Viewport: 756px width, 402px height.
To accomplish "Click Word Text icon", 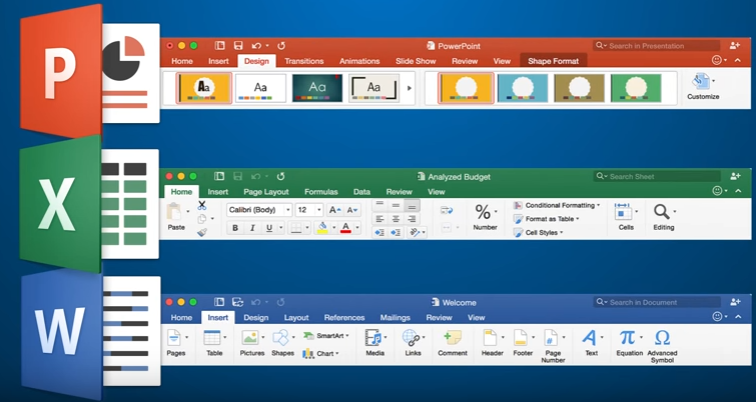I will click(x=589, y=337).
